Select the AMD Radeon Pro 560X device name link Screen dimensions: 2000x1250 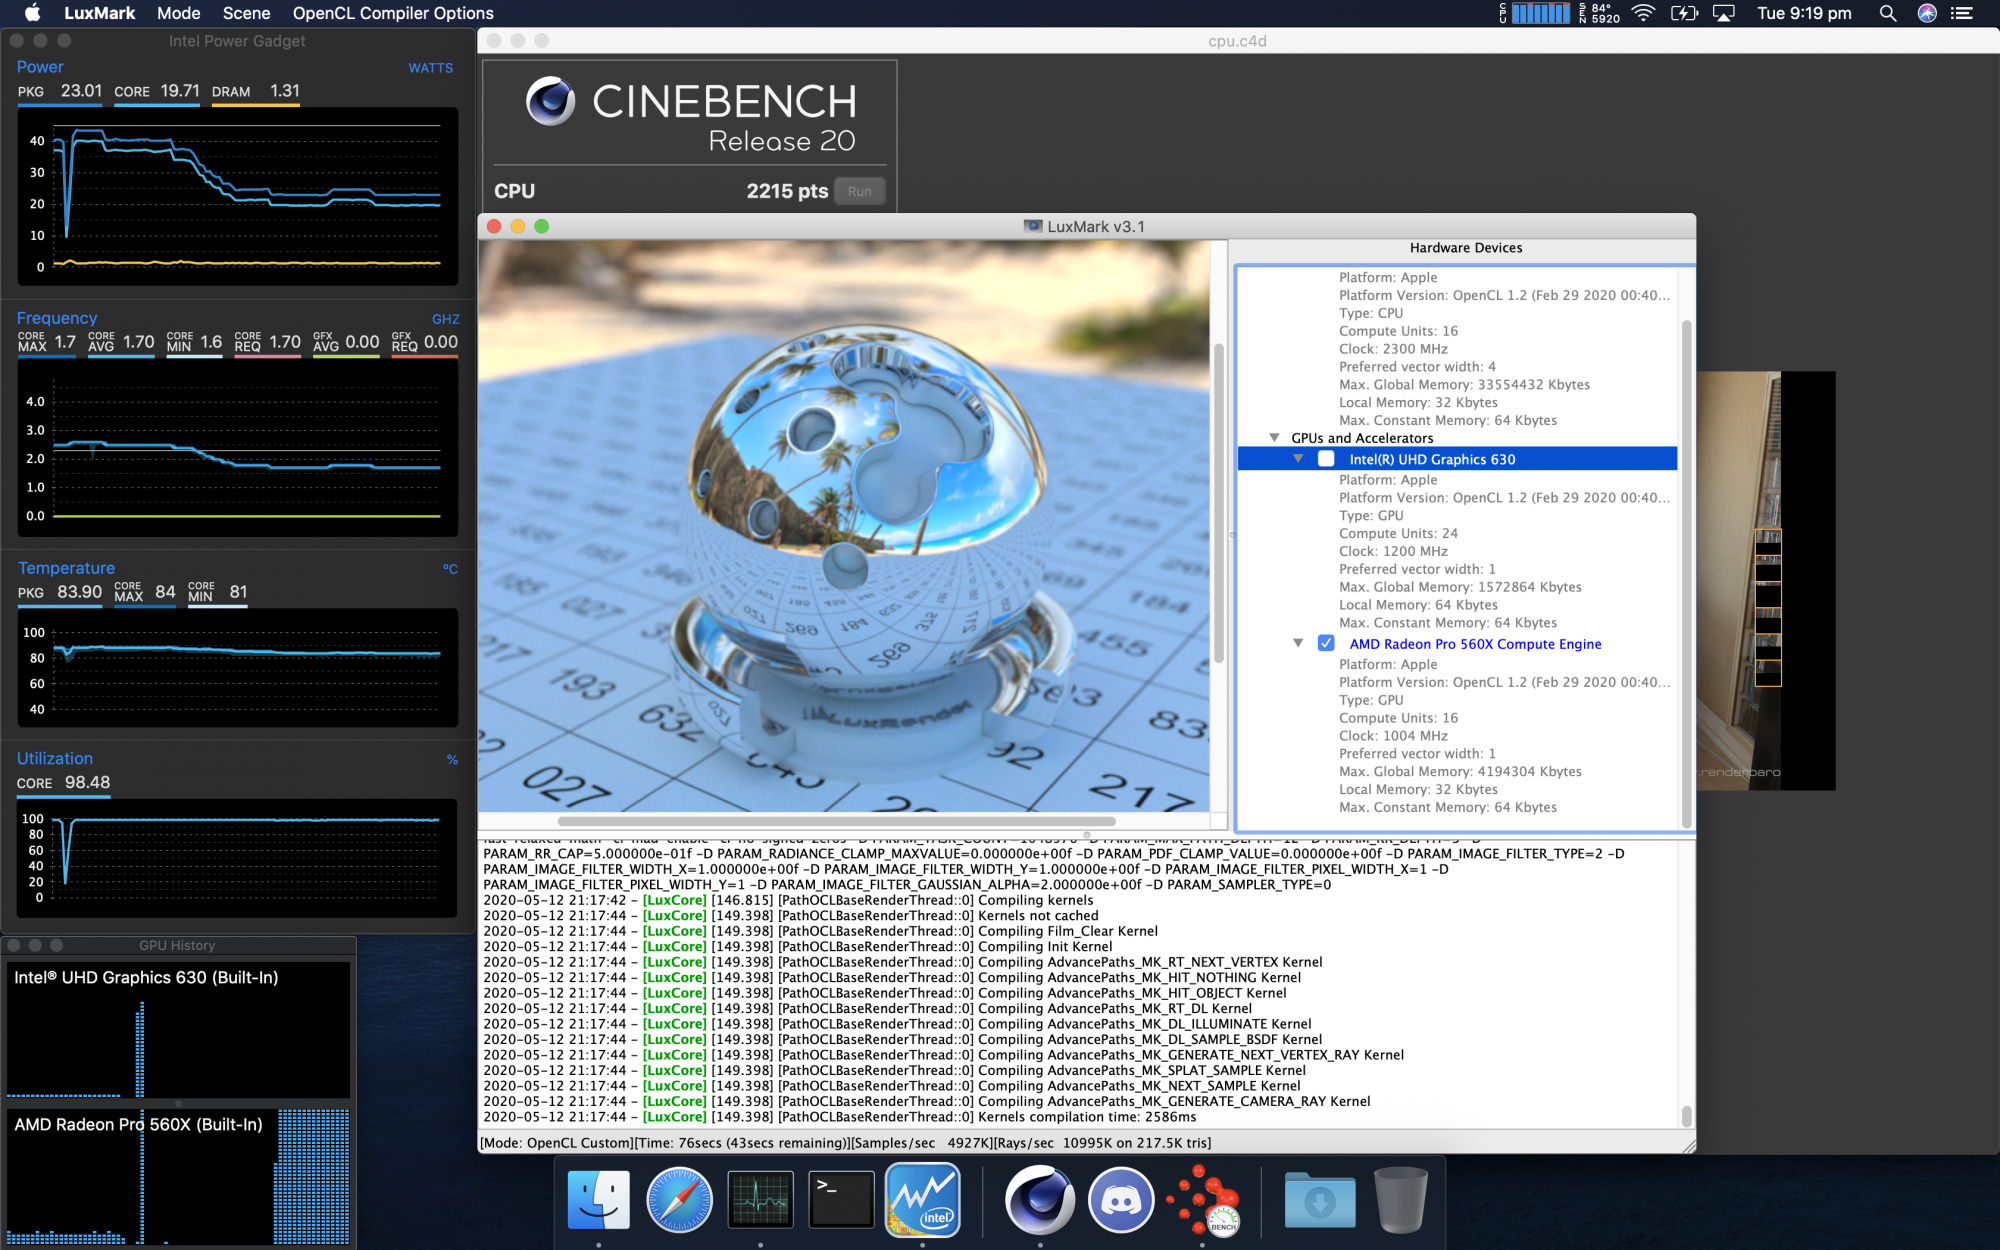coord(1474,644)
